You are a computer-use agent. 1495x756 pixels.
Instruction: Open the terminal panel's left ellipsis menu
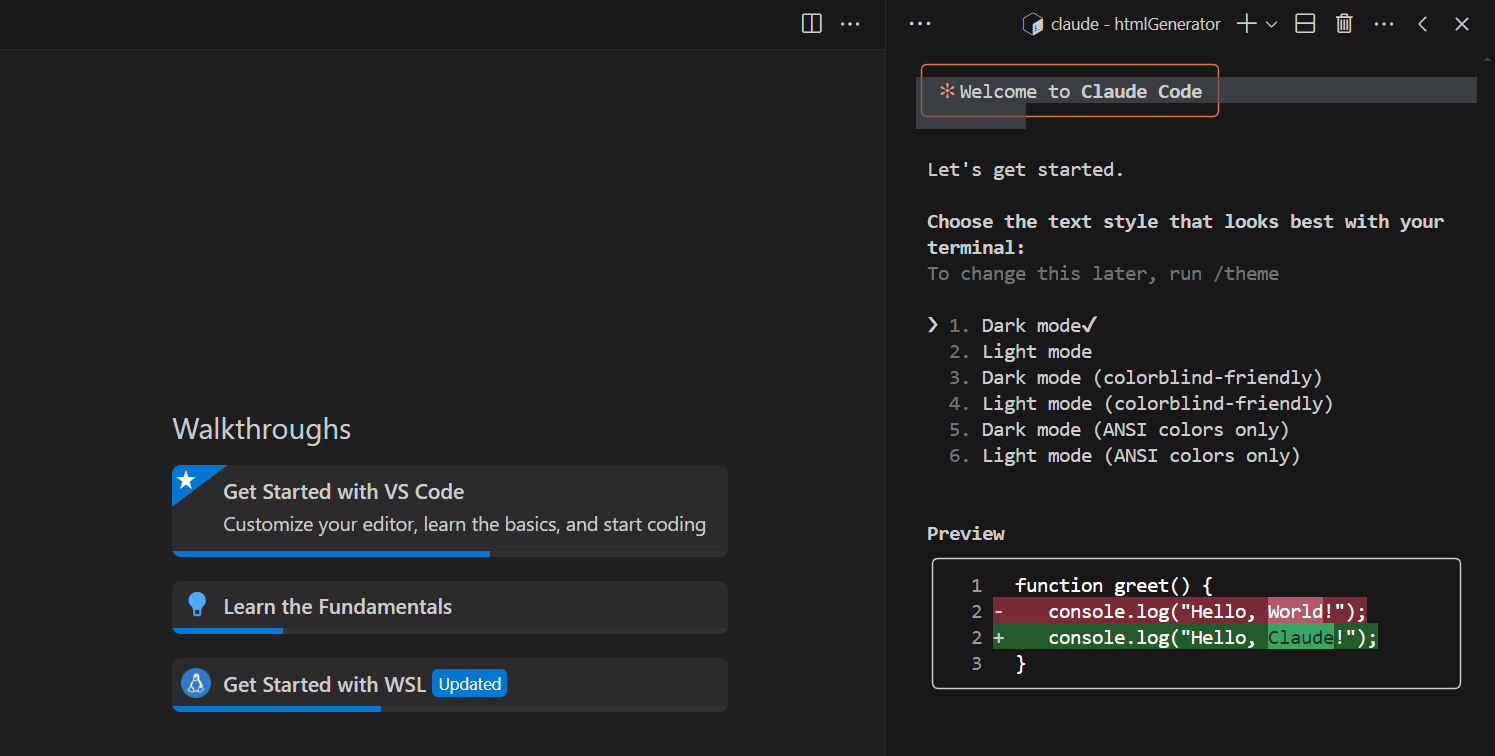pos(920,24)
